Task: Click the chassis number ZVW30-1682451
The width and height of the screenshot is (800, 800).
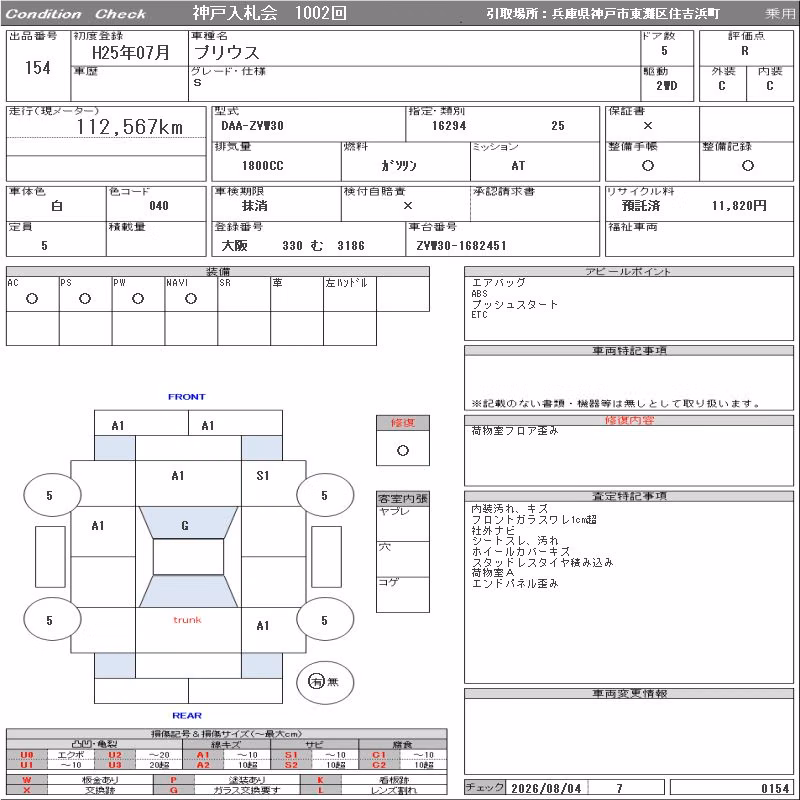Action: click(x=461, y=245)
